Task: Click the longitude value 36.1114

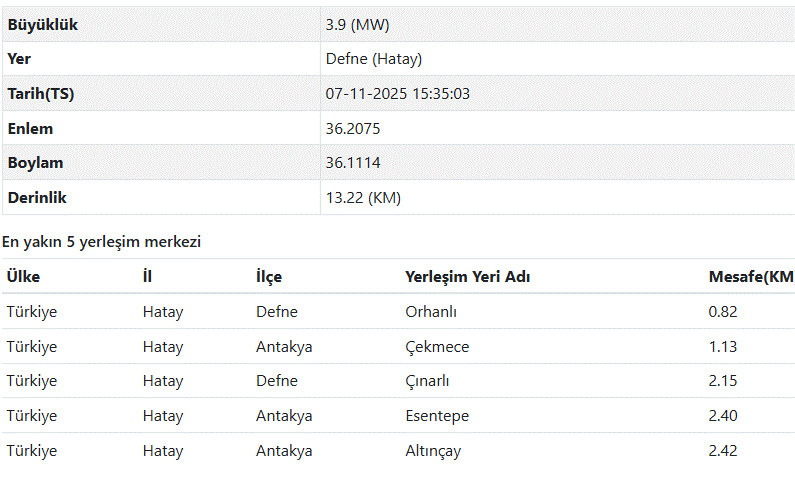Action: pyautogui.click(x=353, y=163)
